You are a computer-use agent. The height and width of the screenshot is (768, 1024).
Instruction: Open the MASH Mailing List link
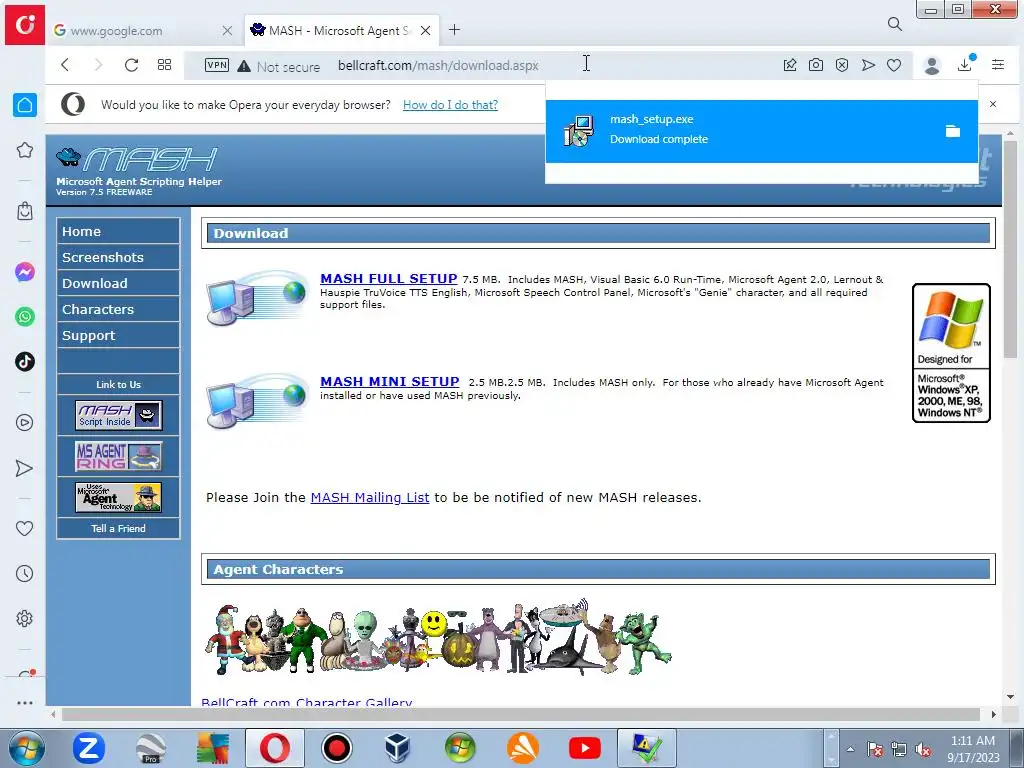tap(370, 498)
